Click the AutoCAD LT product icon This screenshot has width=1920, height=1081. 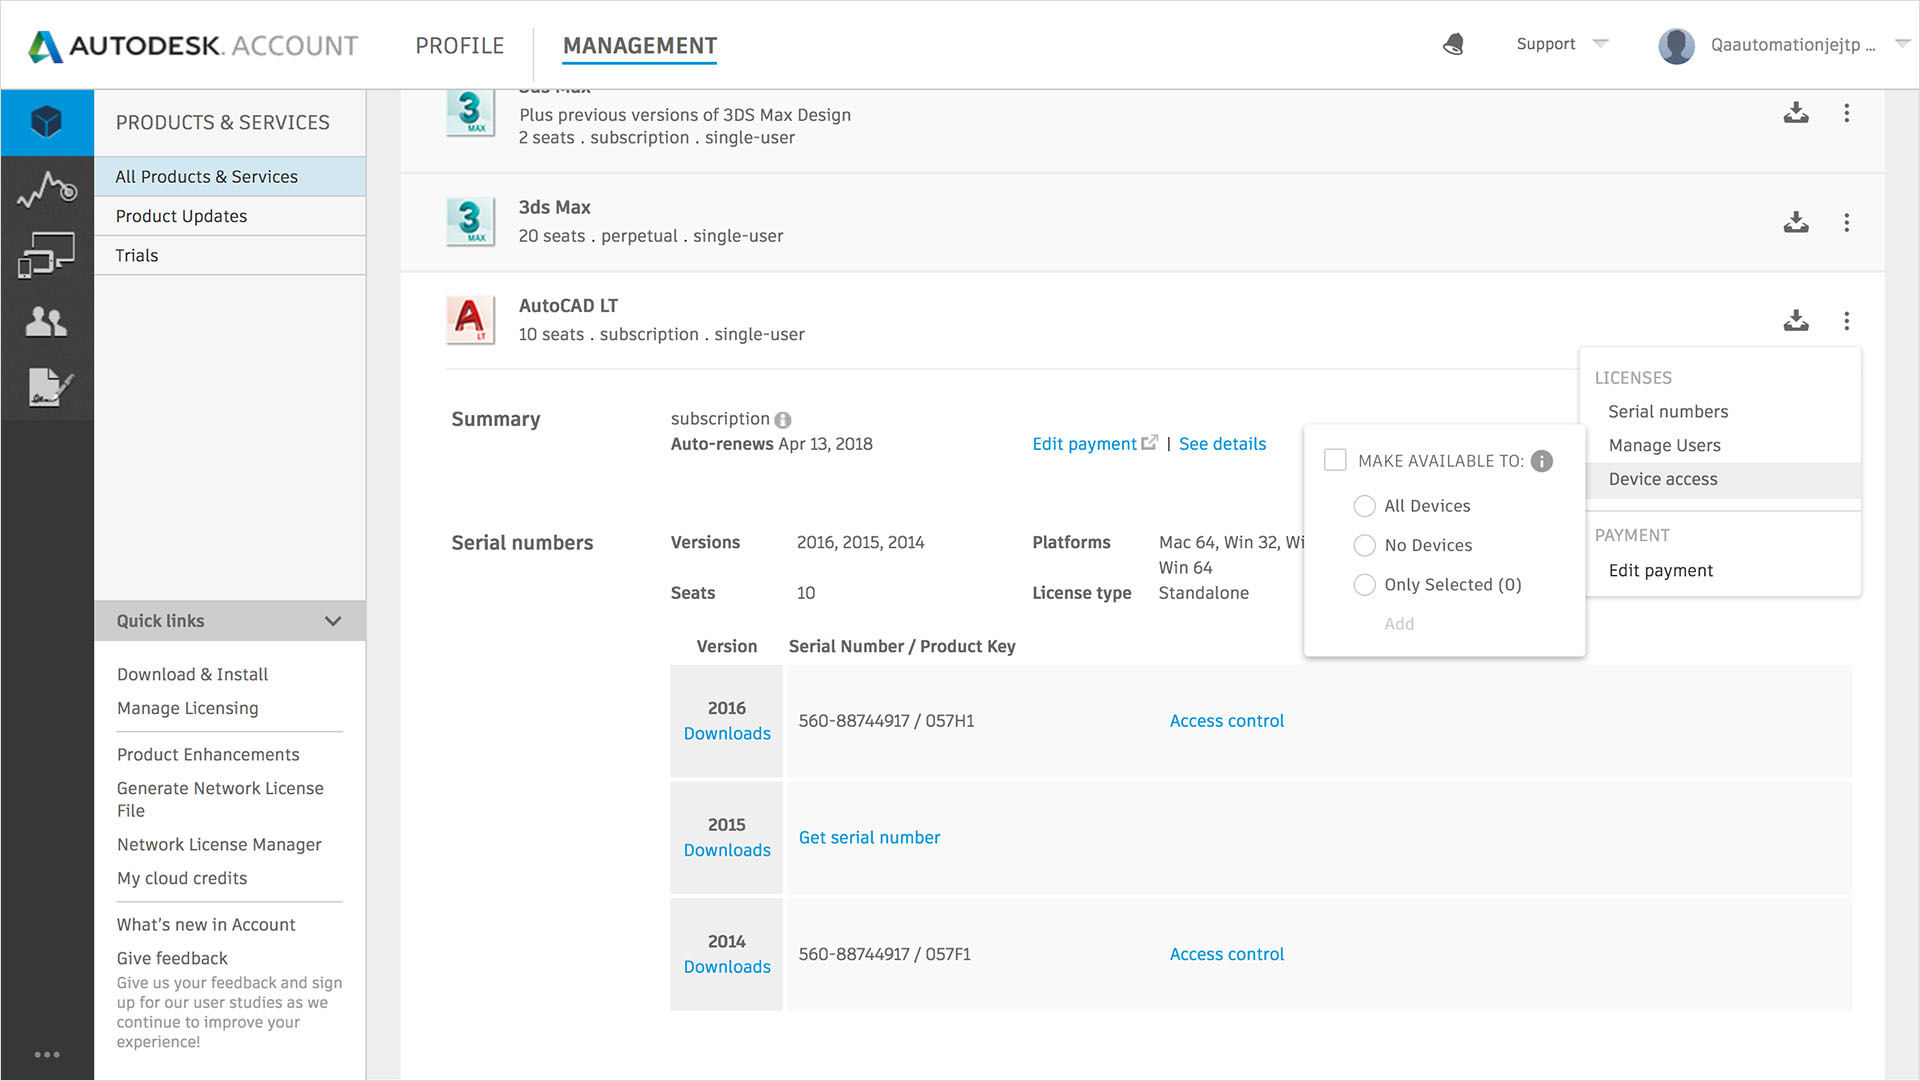point(470,320)
